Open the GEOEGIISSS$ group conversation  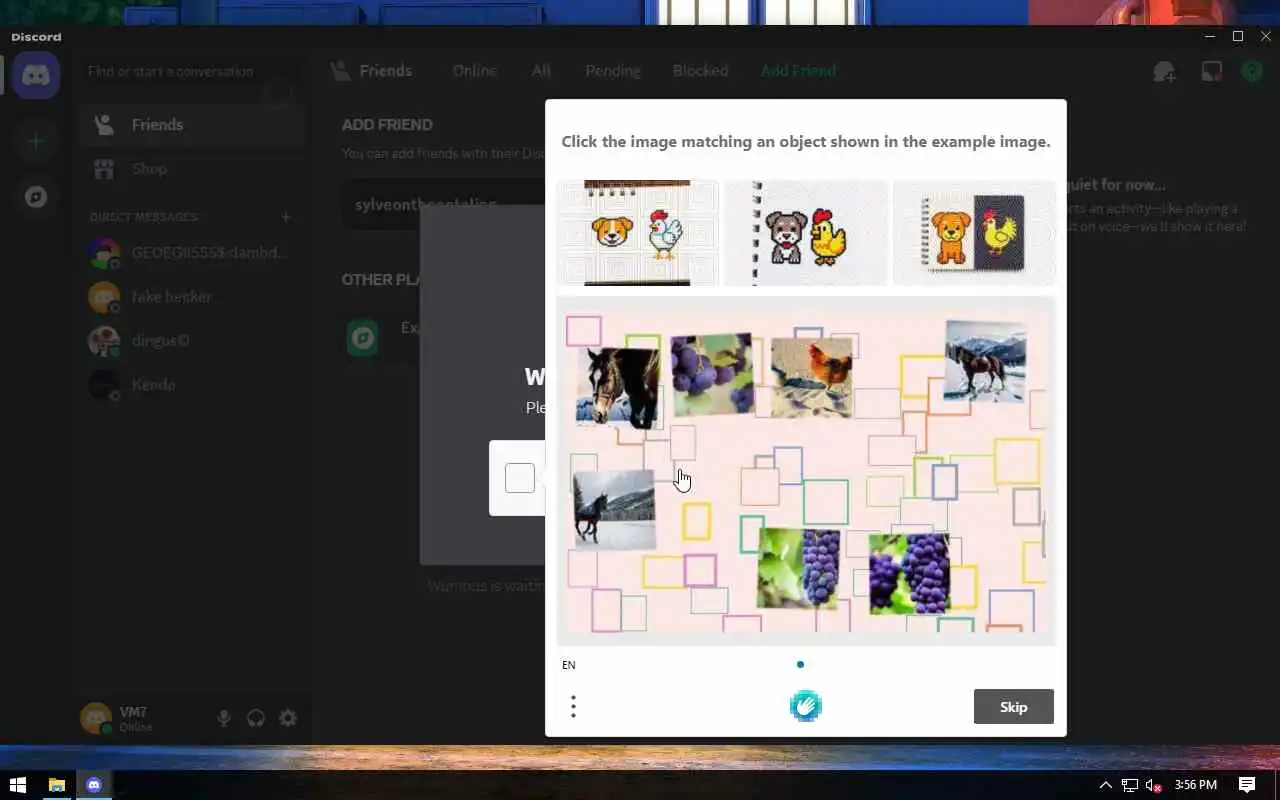click(x=192, y=253)
